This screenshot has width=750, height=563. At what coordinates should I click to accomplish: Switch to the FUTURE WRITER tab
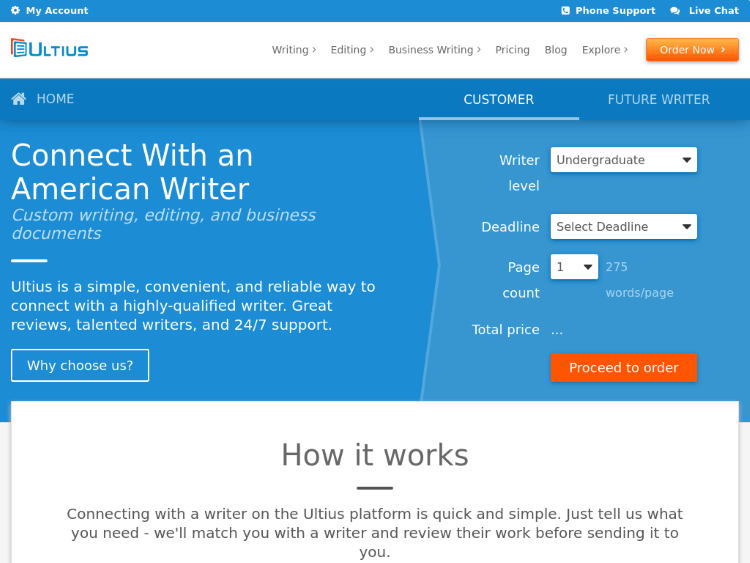[x=659, y=99]
